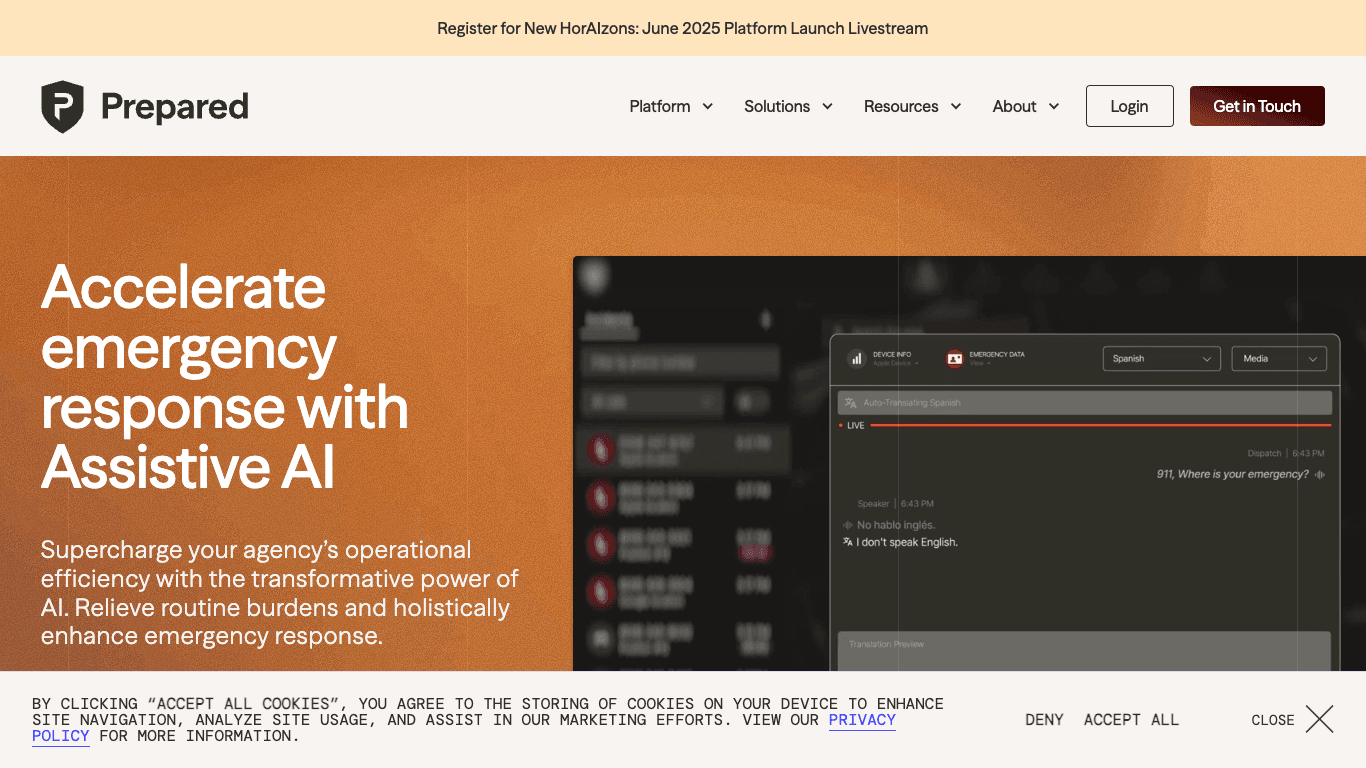The height and width of the screenshot is (768, 1366).
Task: Click the 'Speaker | 6:43 PM' timestamp
Action: 896,504
